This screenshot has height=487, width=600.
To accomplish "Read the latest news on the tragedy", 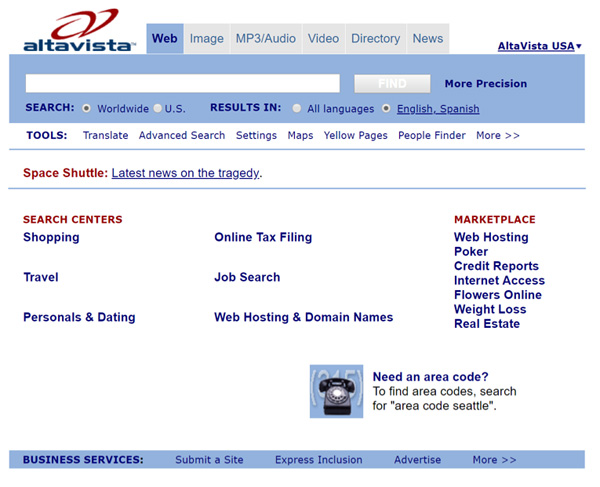I will click(x=185, y=173).
